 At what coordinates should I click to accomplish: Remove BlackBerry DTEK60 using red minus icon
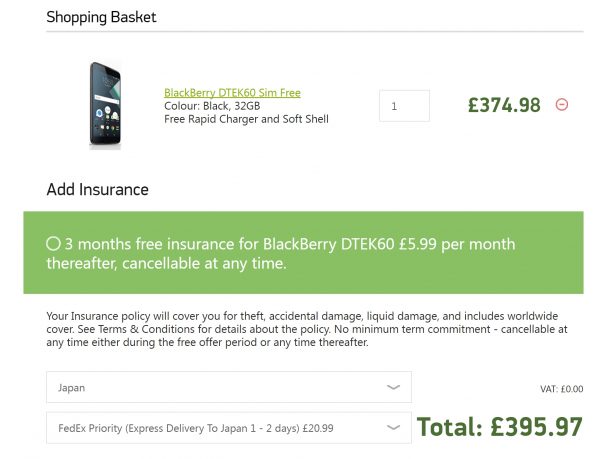point(562,104)
